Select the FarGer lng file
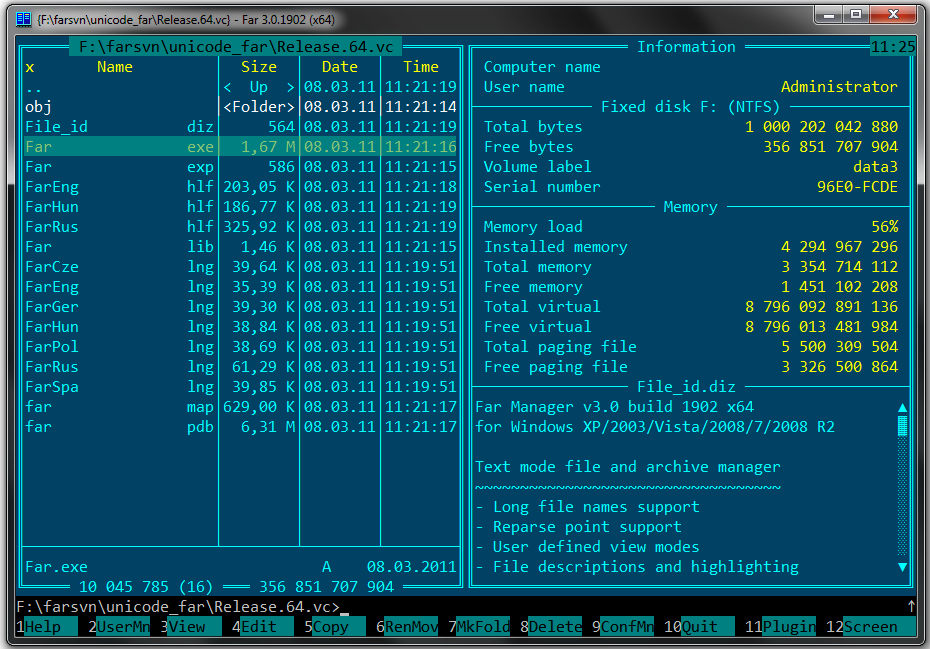 [x=240, y=307]
